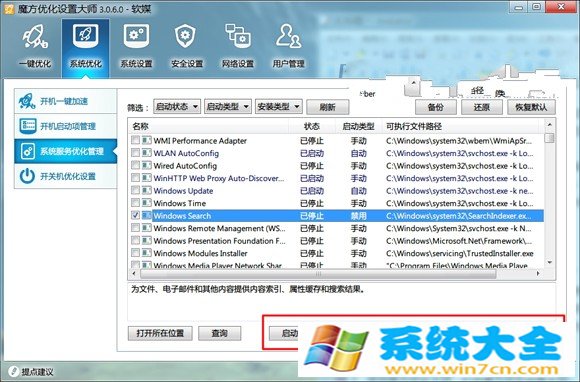Click the 提点建议 pencil icon
580x382 pixels.
click(x=13, y=371)
